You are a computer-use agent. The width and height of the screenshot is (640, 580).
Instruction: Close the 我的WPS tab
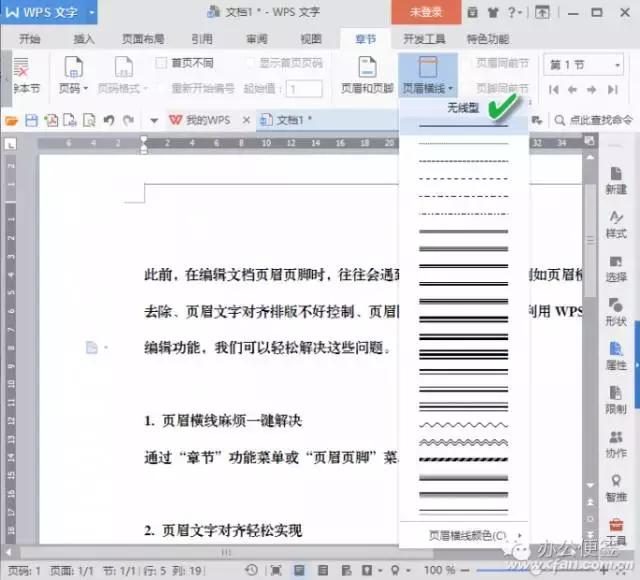246,120
